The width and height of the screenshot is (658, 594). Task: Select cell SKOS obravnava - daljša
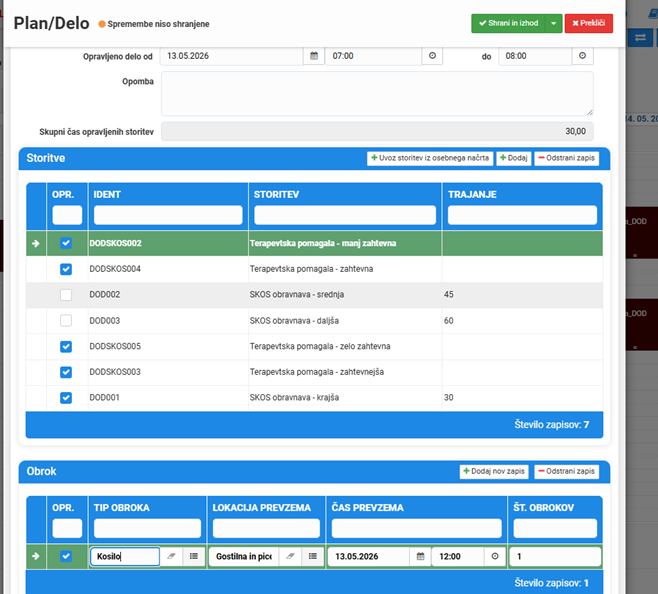(345, 321)
